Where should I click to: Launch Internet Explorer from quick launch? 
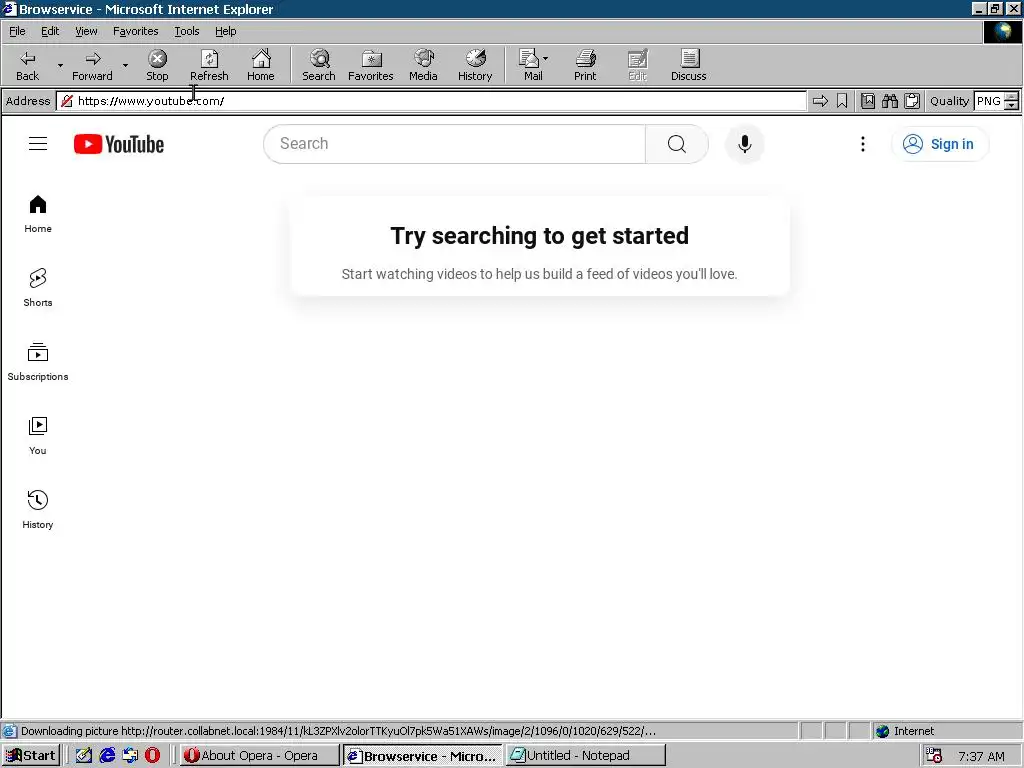point(107,756)
